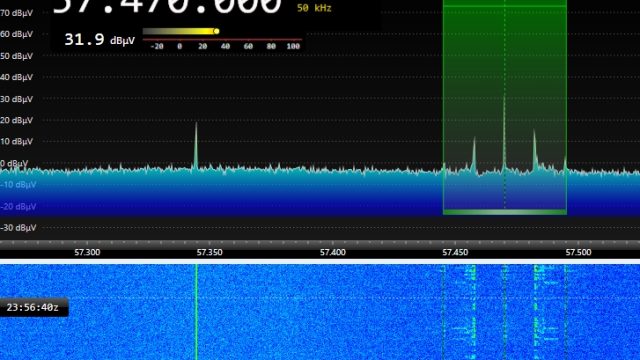
Task: Click the green carrier line in the waterfall
Action: point(196,312)
